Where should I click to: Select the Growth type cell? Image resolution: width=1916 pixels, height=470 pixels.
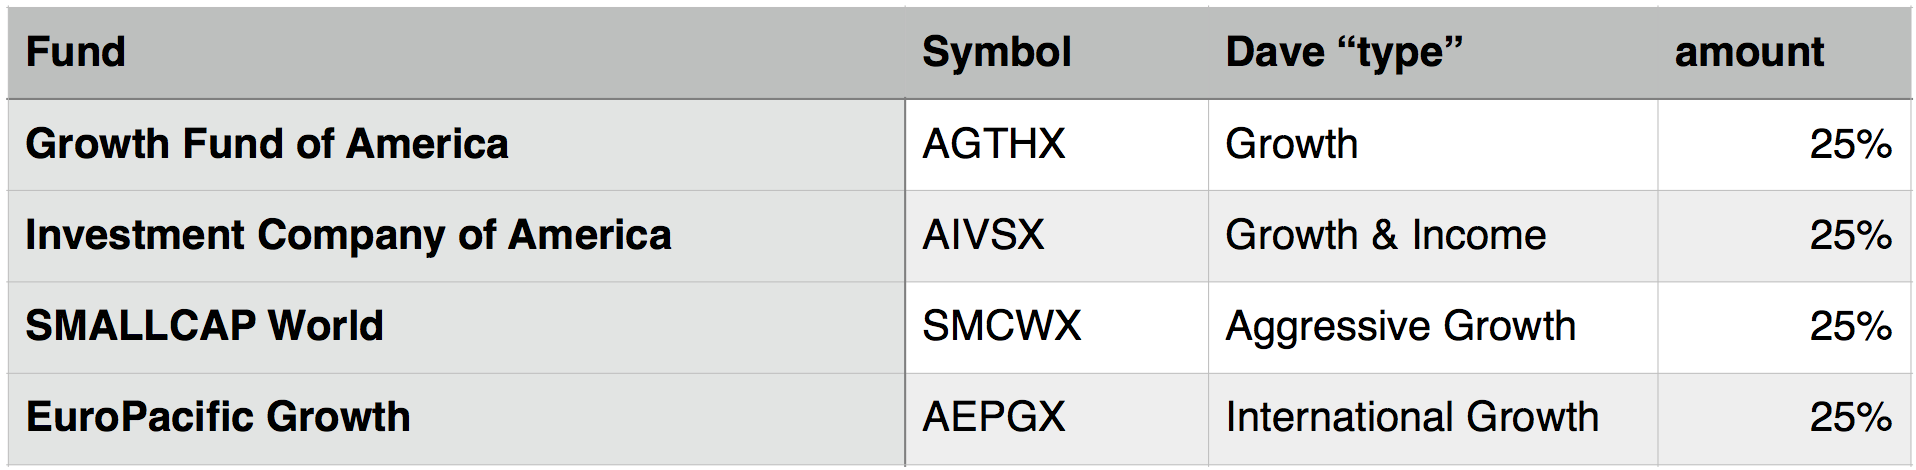pyautogui.click(x=1433, y=145)
